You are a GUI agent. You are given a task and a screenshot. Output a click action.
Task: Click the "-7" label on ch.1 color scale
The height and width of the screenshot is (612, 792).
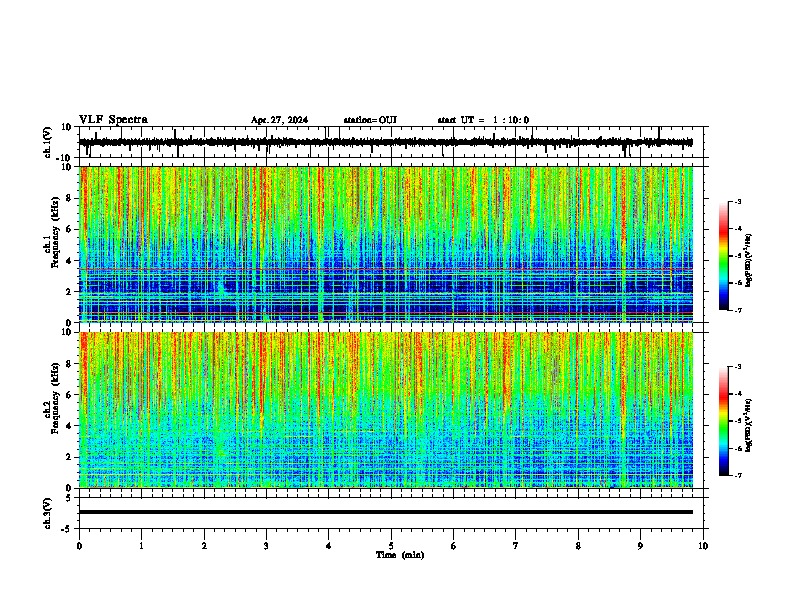pyautogui.click(x=737, y=310)
